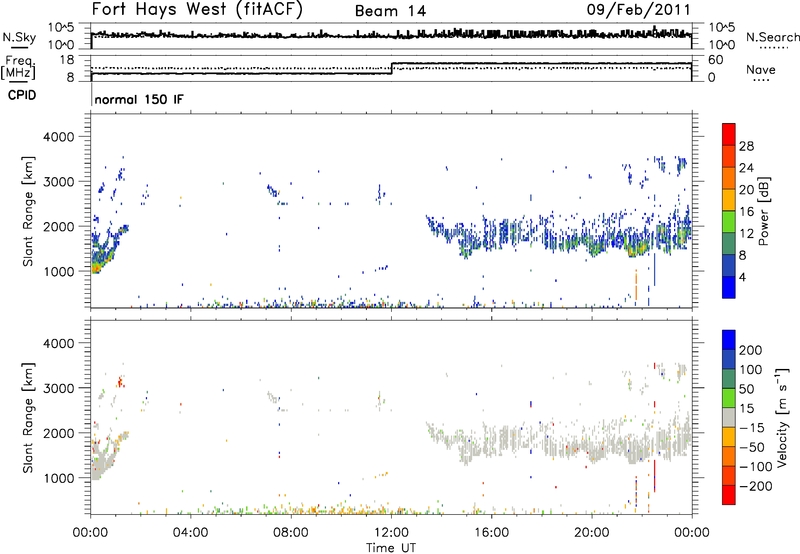Click the '12:00' time tick label
Viewport: 800px width, 554px height.
coord(391,532)
